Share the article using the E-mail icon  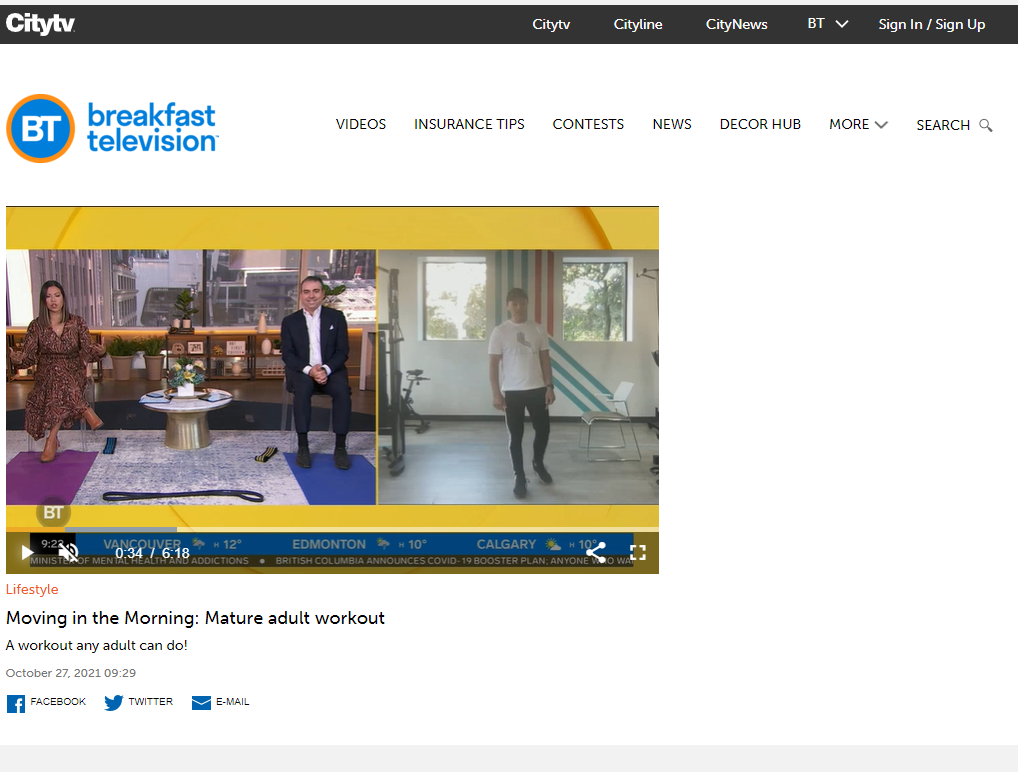[200, 703]
